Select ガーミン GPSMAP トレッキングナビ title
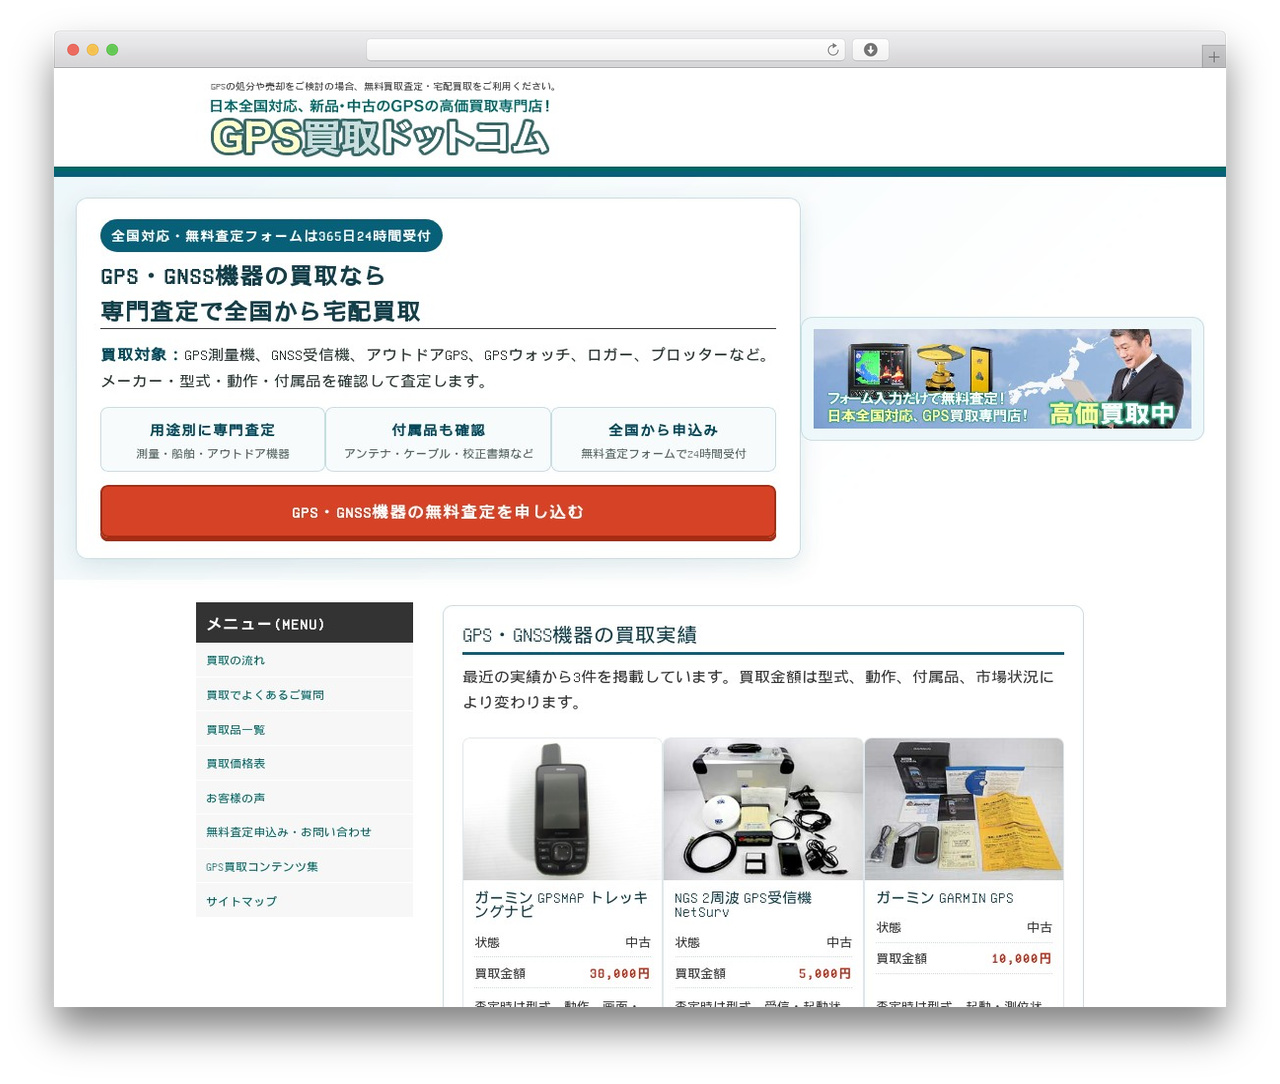Screen dimensions: 1280x1084 (x=562, y=905)
